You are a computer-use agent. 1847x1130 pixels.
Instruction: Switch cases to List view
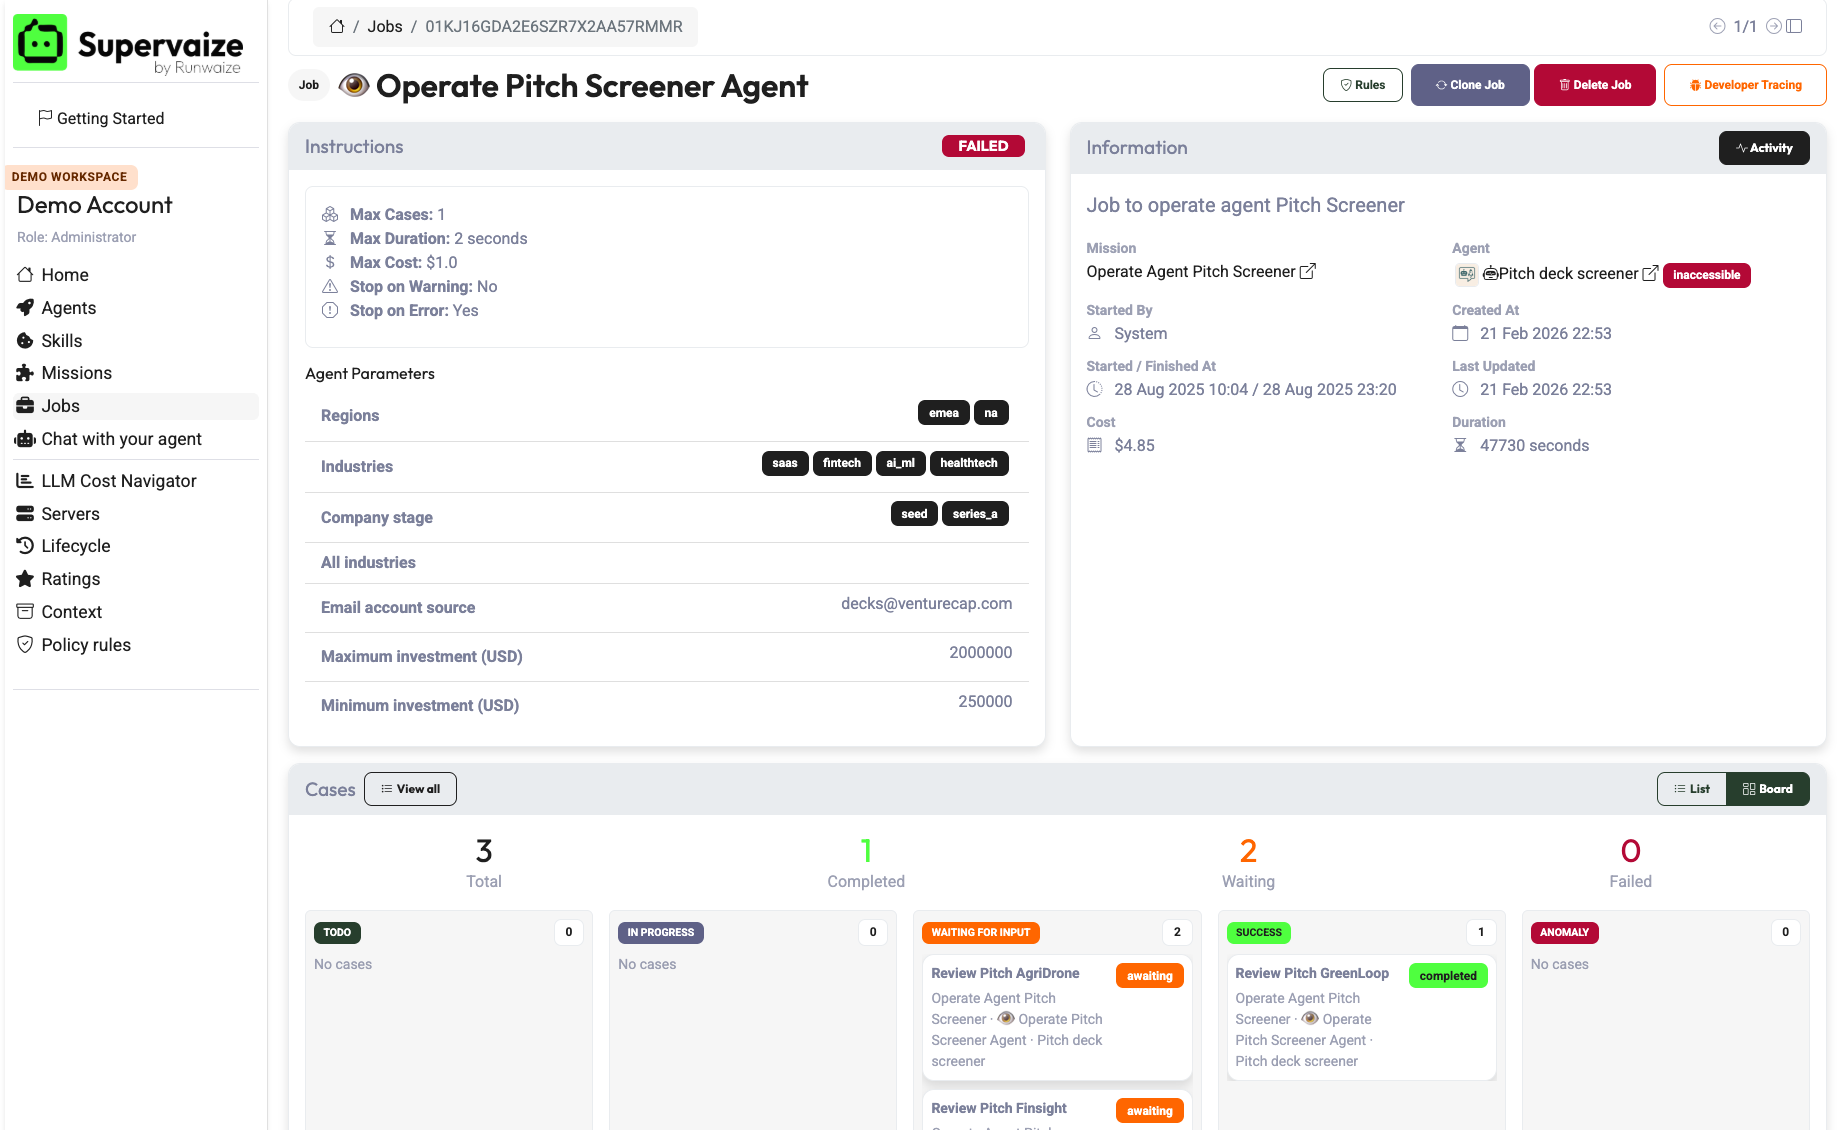(x=1692, y=789)
